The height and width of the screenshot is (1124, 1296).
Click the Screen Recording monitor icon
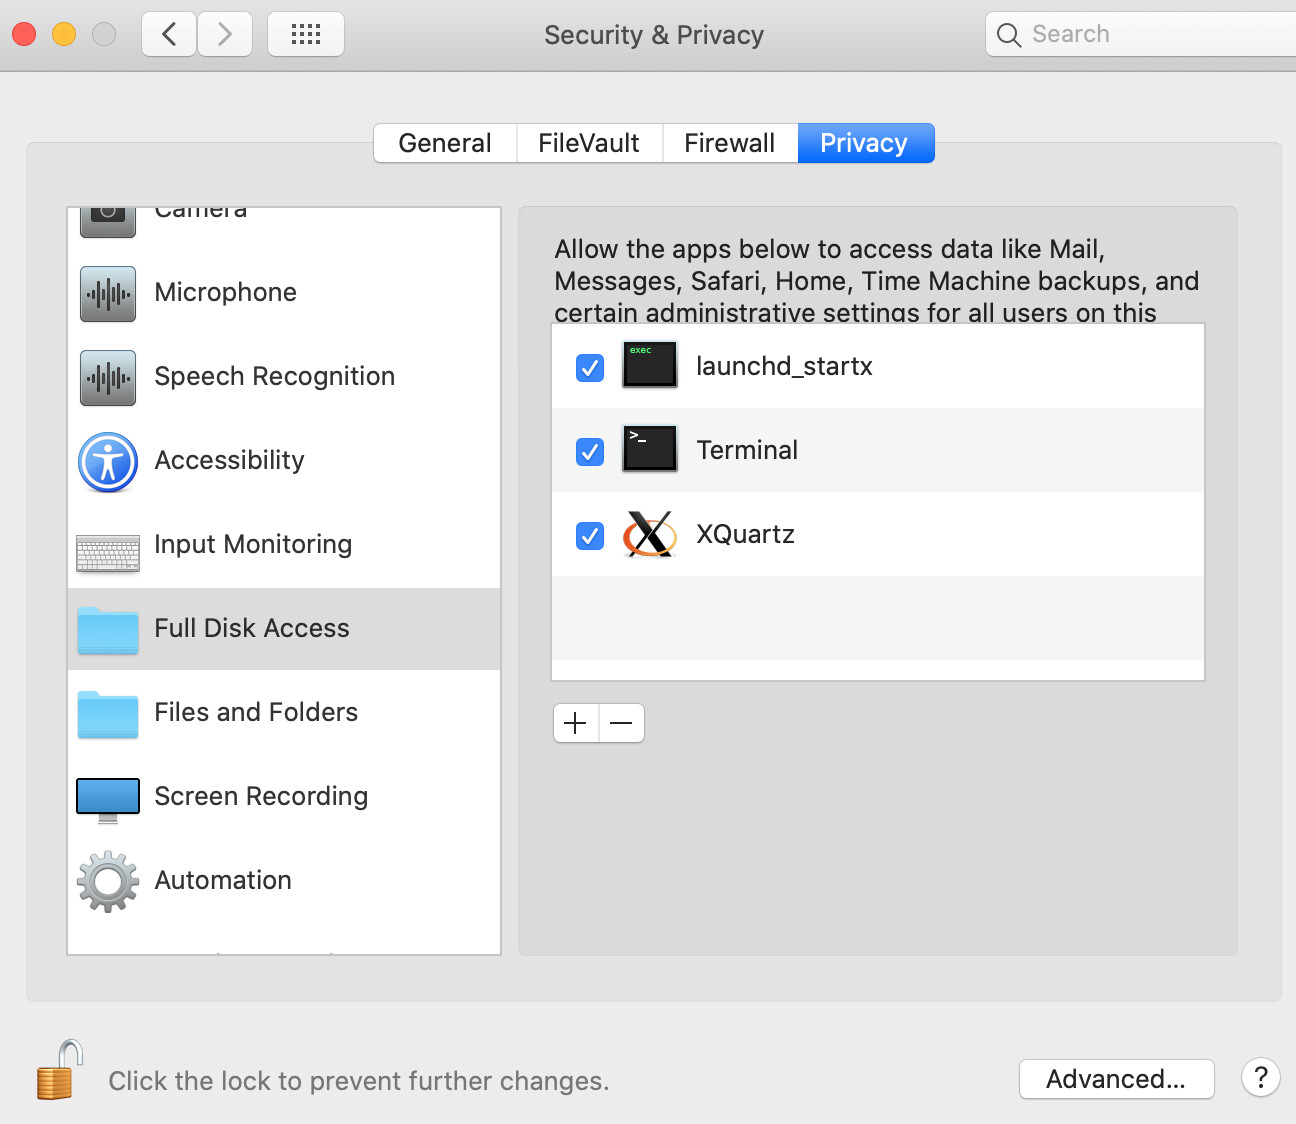click(x=108, y=800)
